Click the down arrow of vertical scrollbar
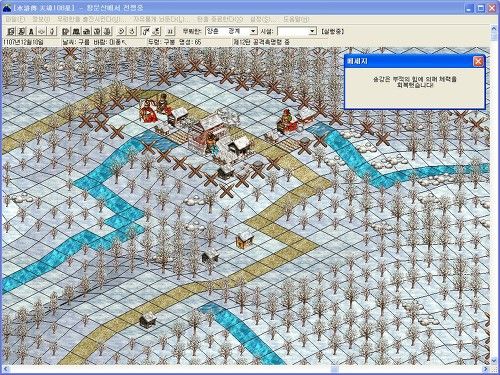Screen dimensions: 500x375 pos(494,361)
